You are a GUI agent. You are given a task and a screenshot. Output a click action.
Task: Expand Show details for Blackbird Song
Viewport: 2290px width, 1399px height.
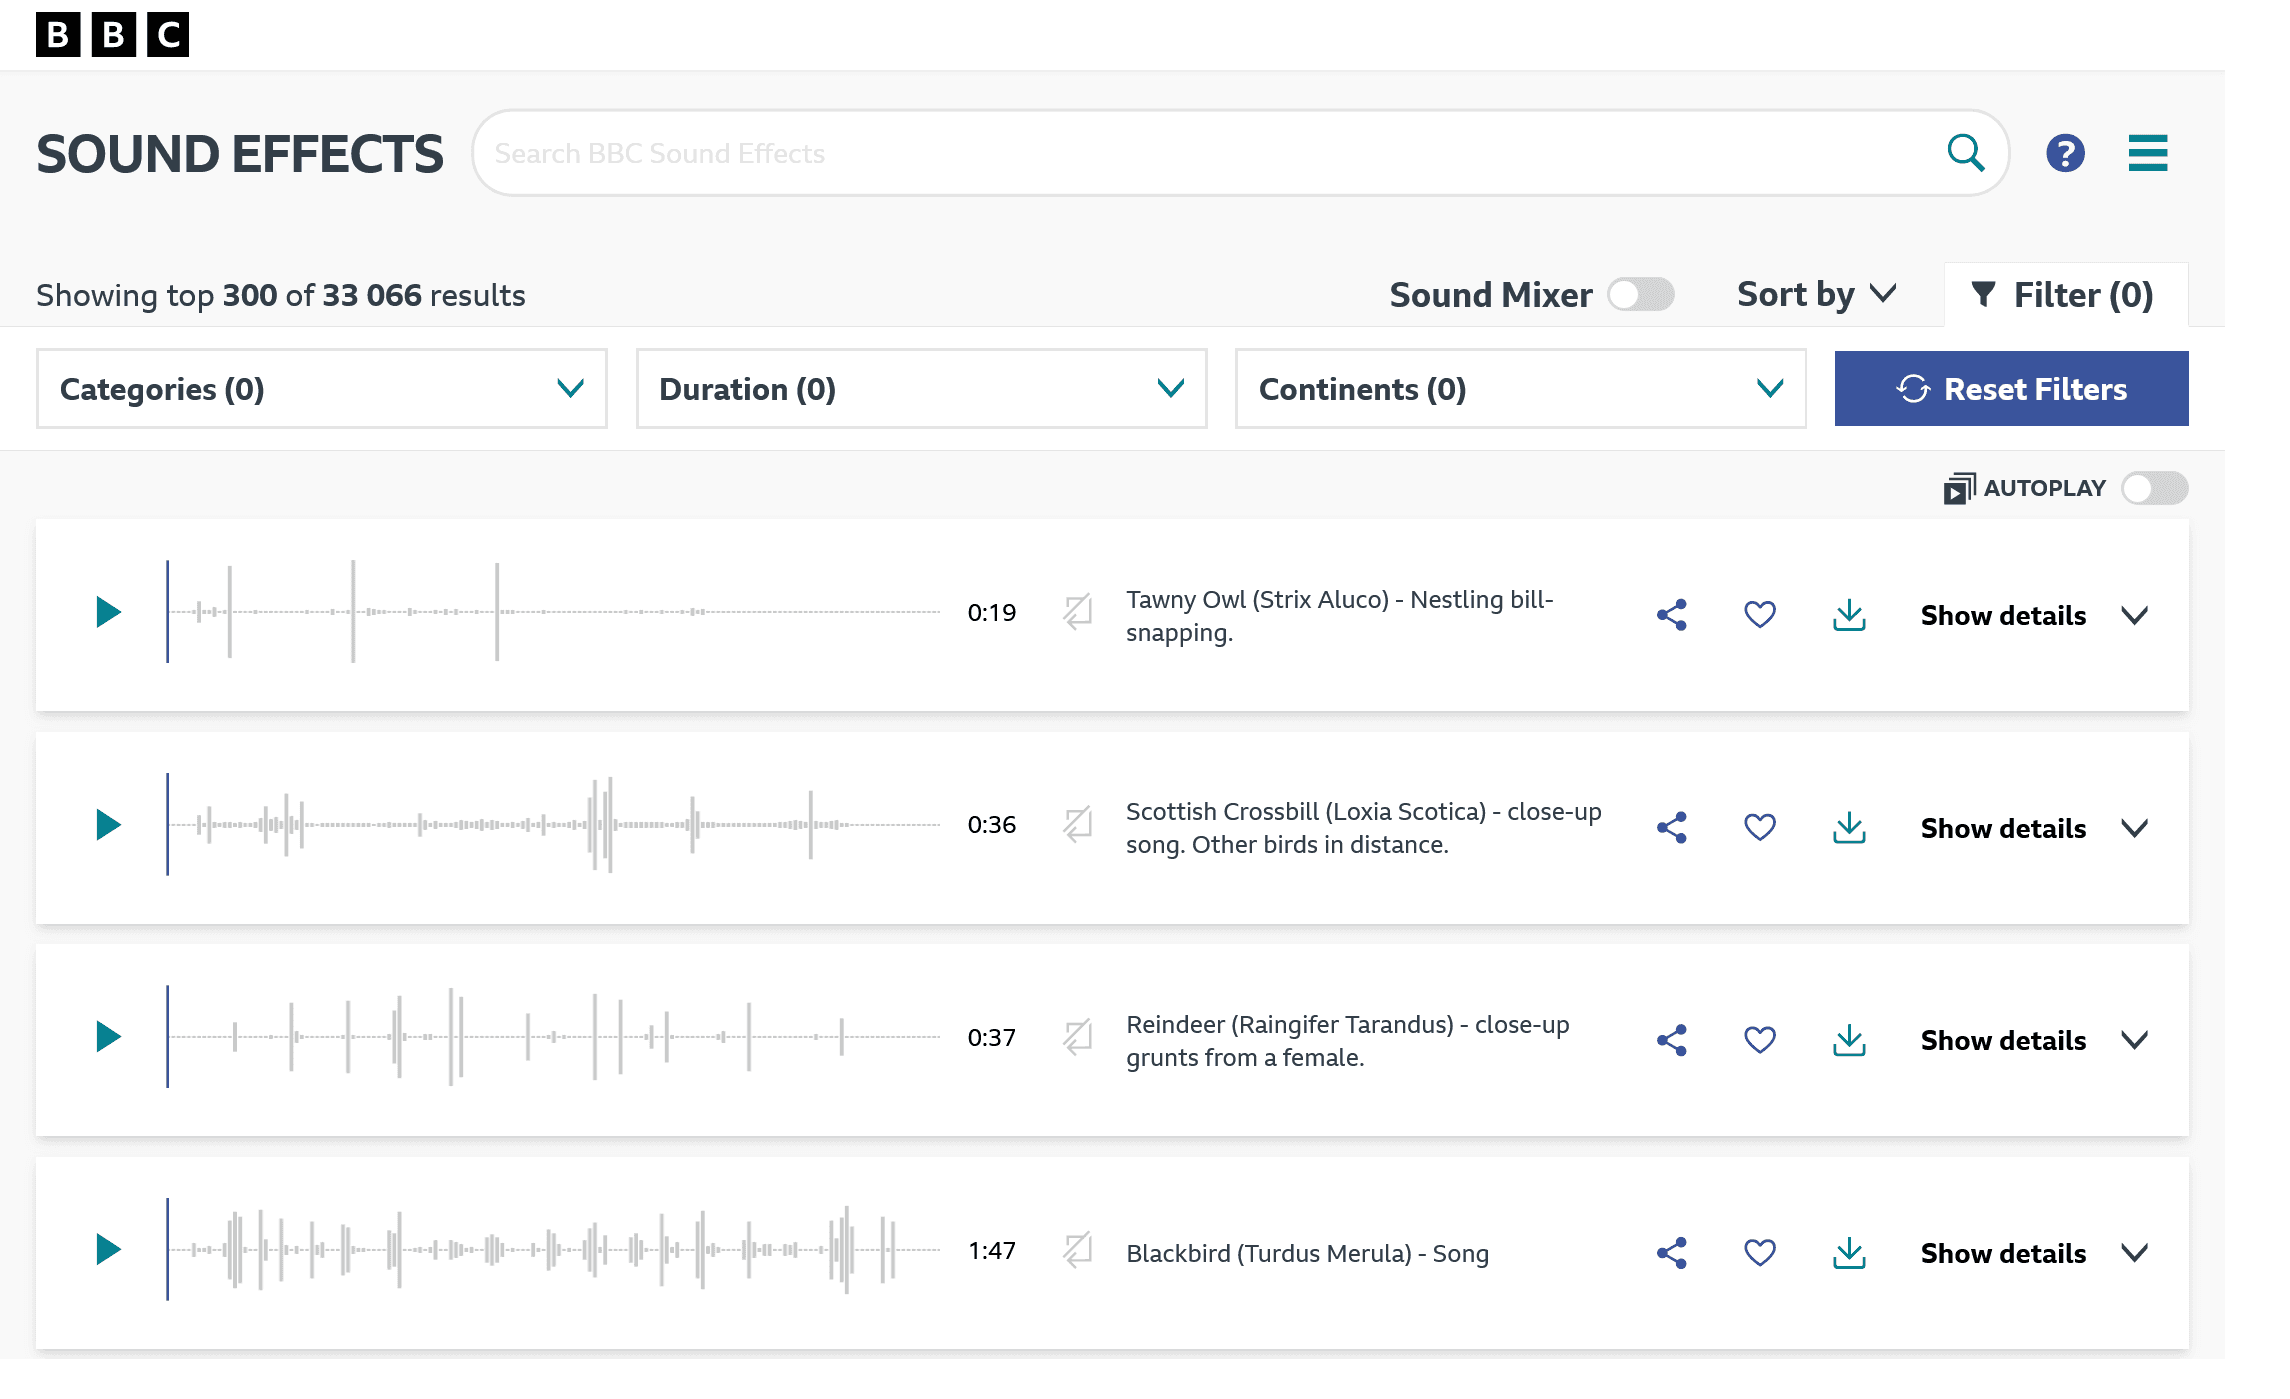click(2035, 1253)
